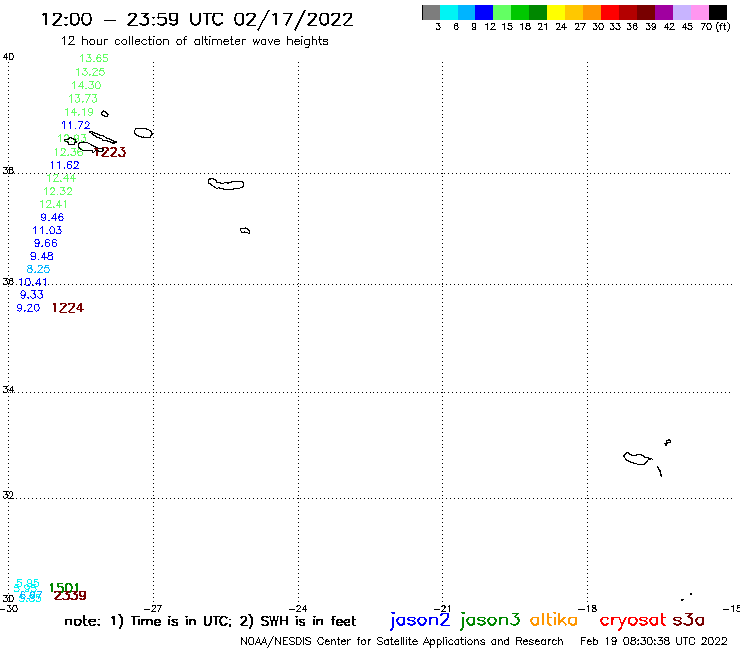Click the light blue value 8.25
This screenshot has height=650, width=740.
coord(38,269)
